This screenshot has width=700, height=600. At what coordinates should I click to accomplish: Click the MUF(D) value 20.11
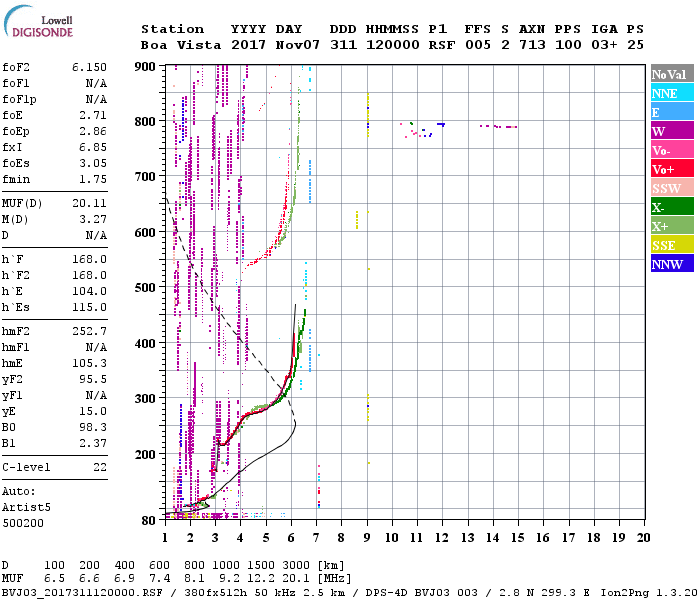pyautogui.click(x=89, y=204)
